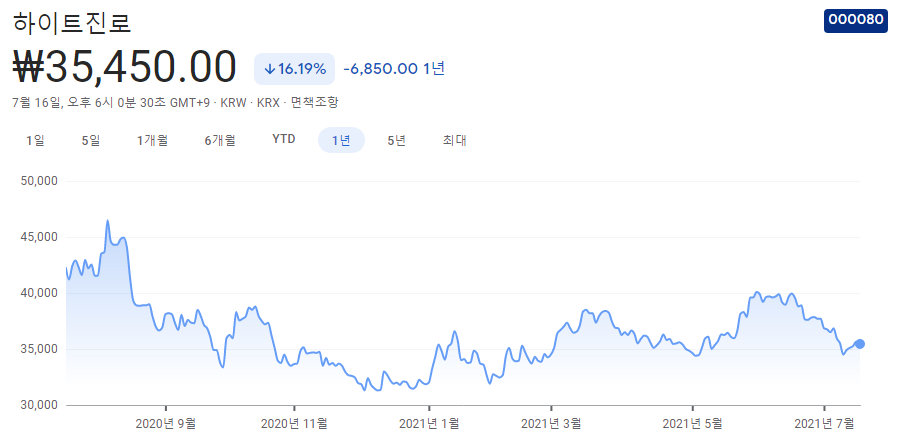
Task: Click the 2020년 9월 x-axis label
Action: click(166, 424)
